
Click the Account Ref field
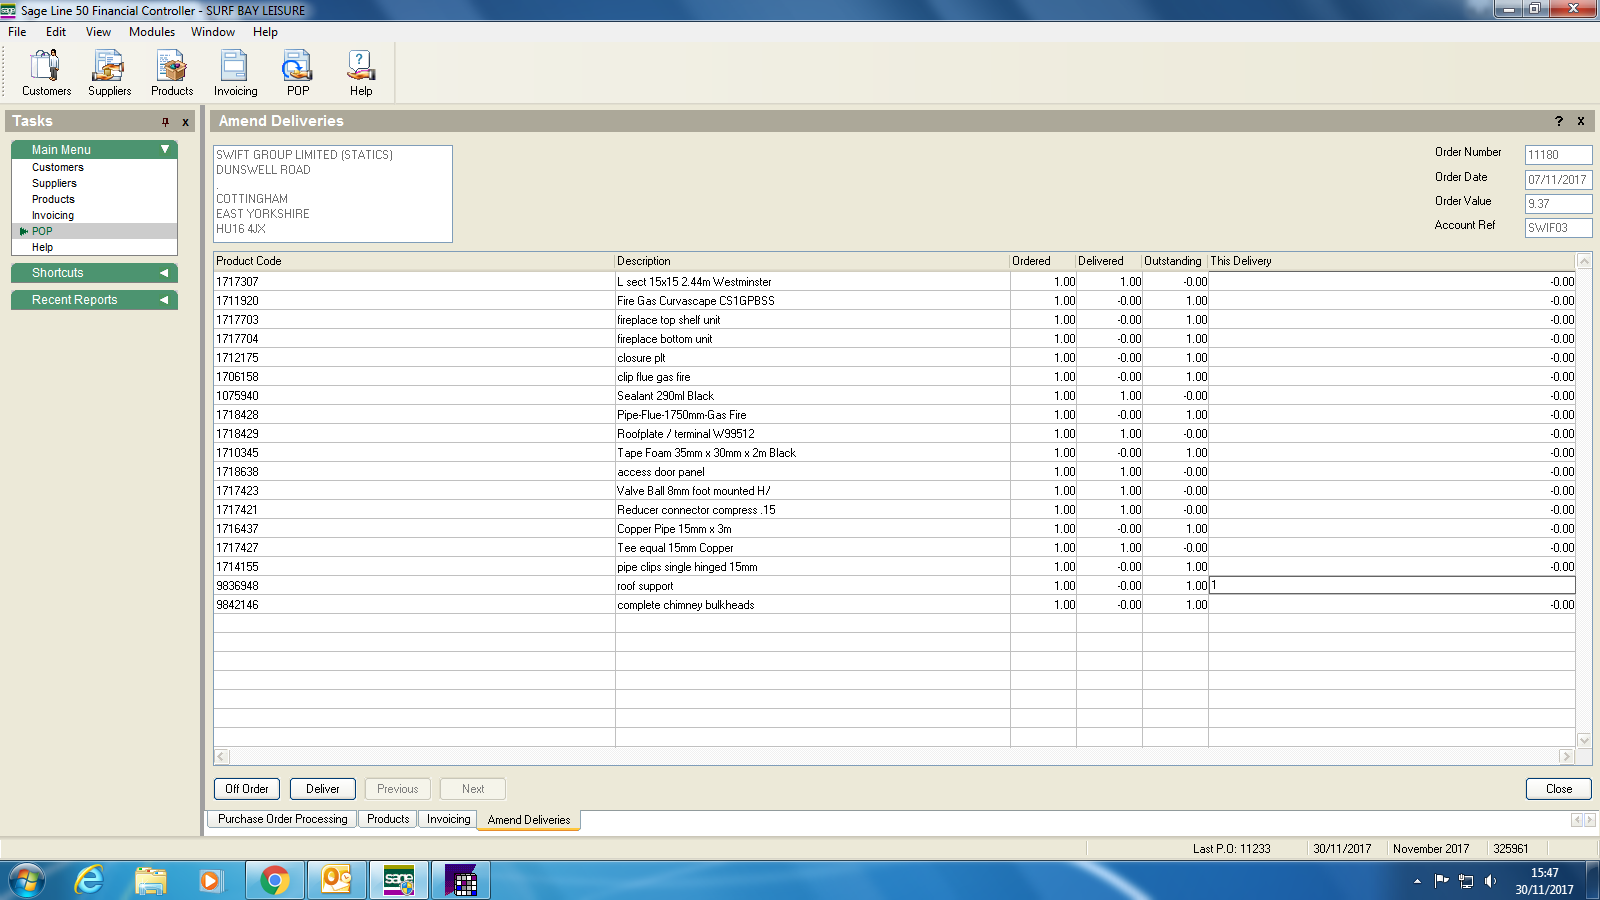1558,227
